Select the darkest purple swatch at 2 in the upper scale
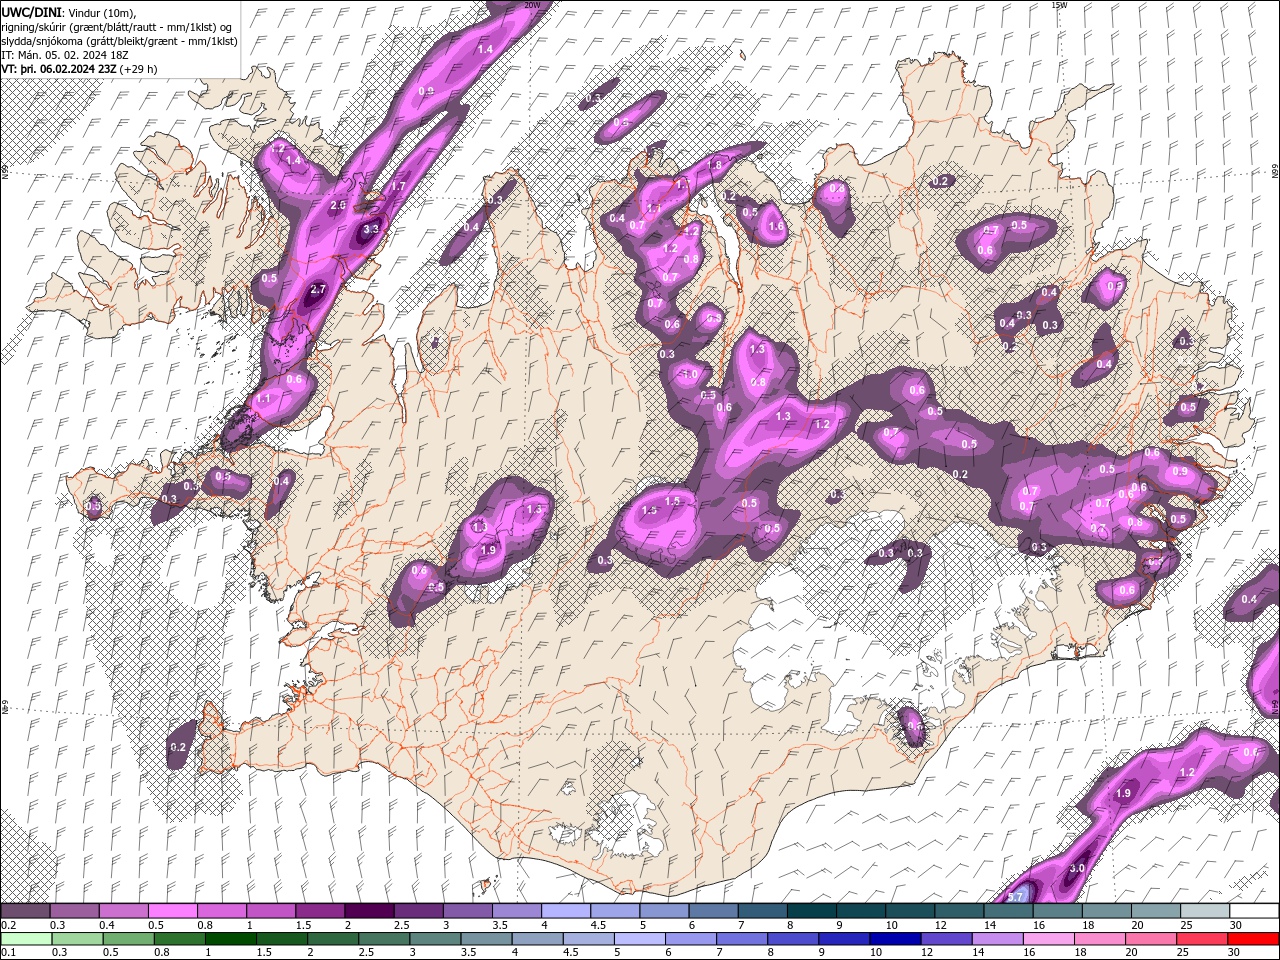Screen dimensions: 1280x960 pyautogui.click(x=368, y=911)
